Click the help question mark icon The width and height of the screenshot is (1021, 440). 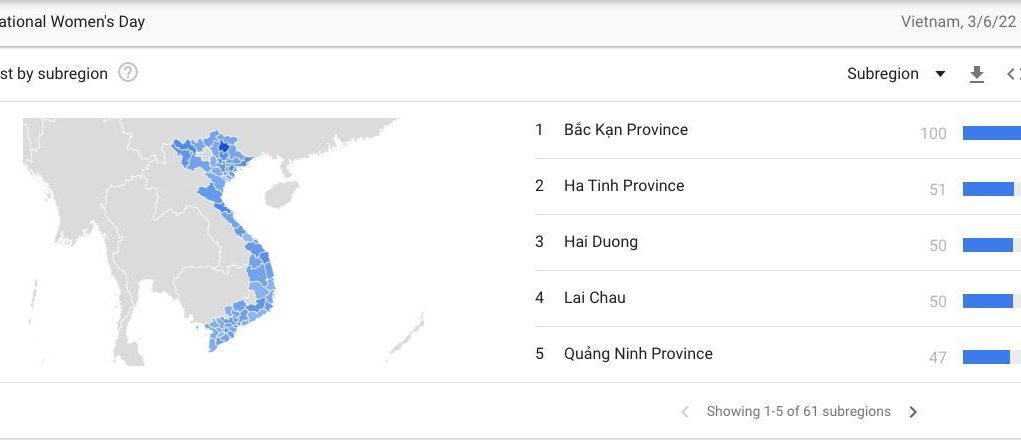point(128,73)
